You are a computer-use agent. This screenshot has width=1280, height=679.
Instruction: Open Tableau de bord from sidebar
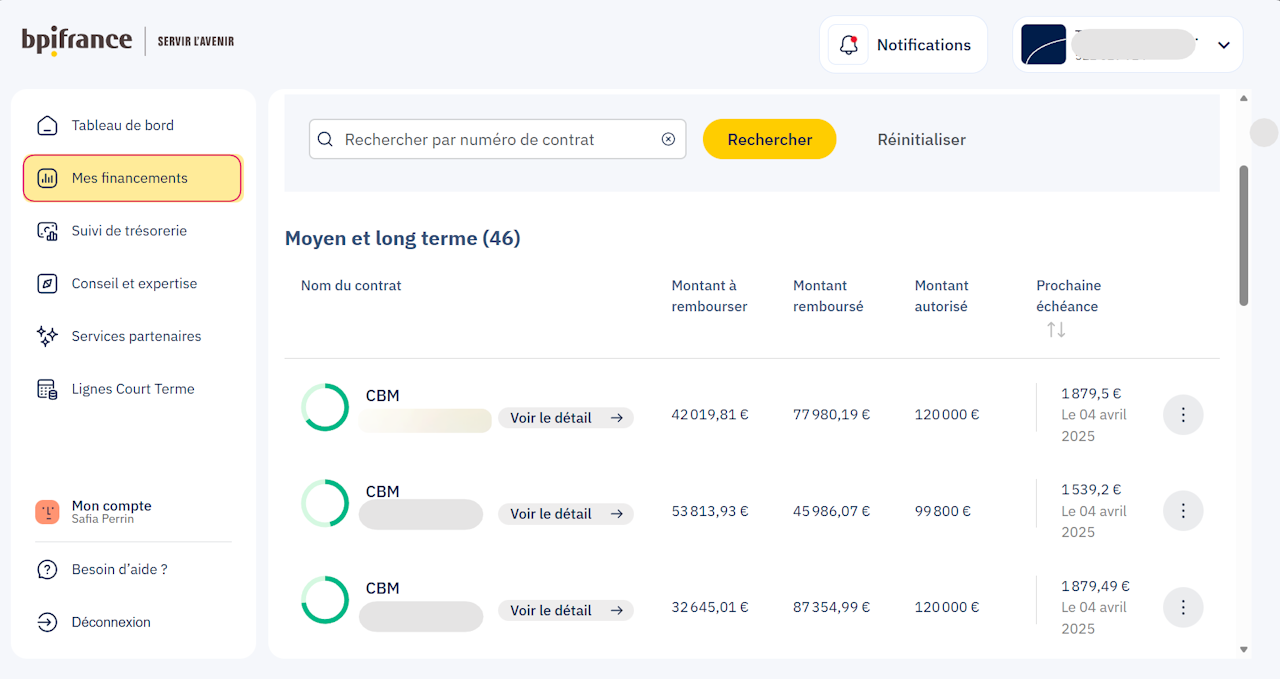point(123,125)
